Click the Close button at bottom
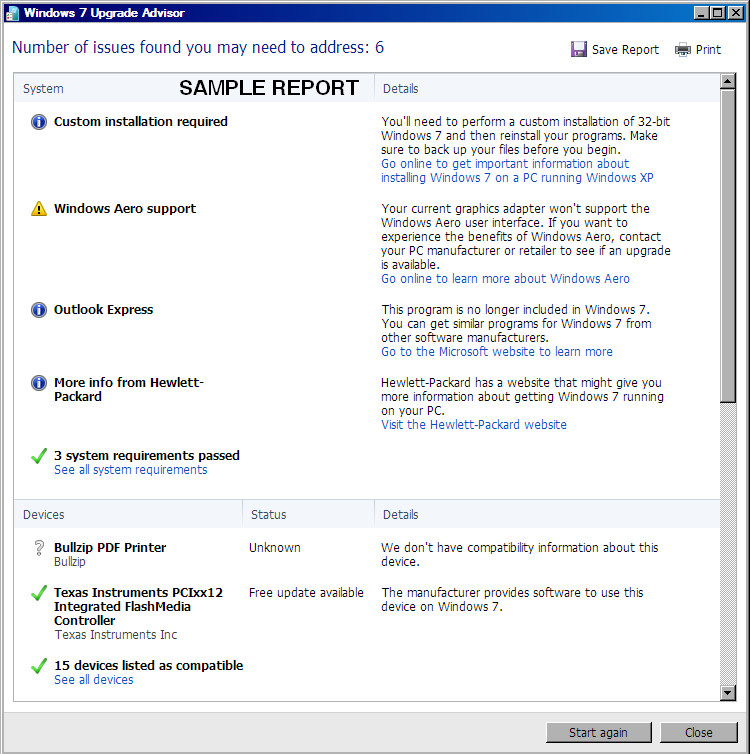This screenshot has height=754, width=750. coord(699,732)
